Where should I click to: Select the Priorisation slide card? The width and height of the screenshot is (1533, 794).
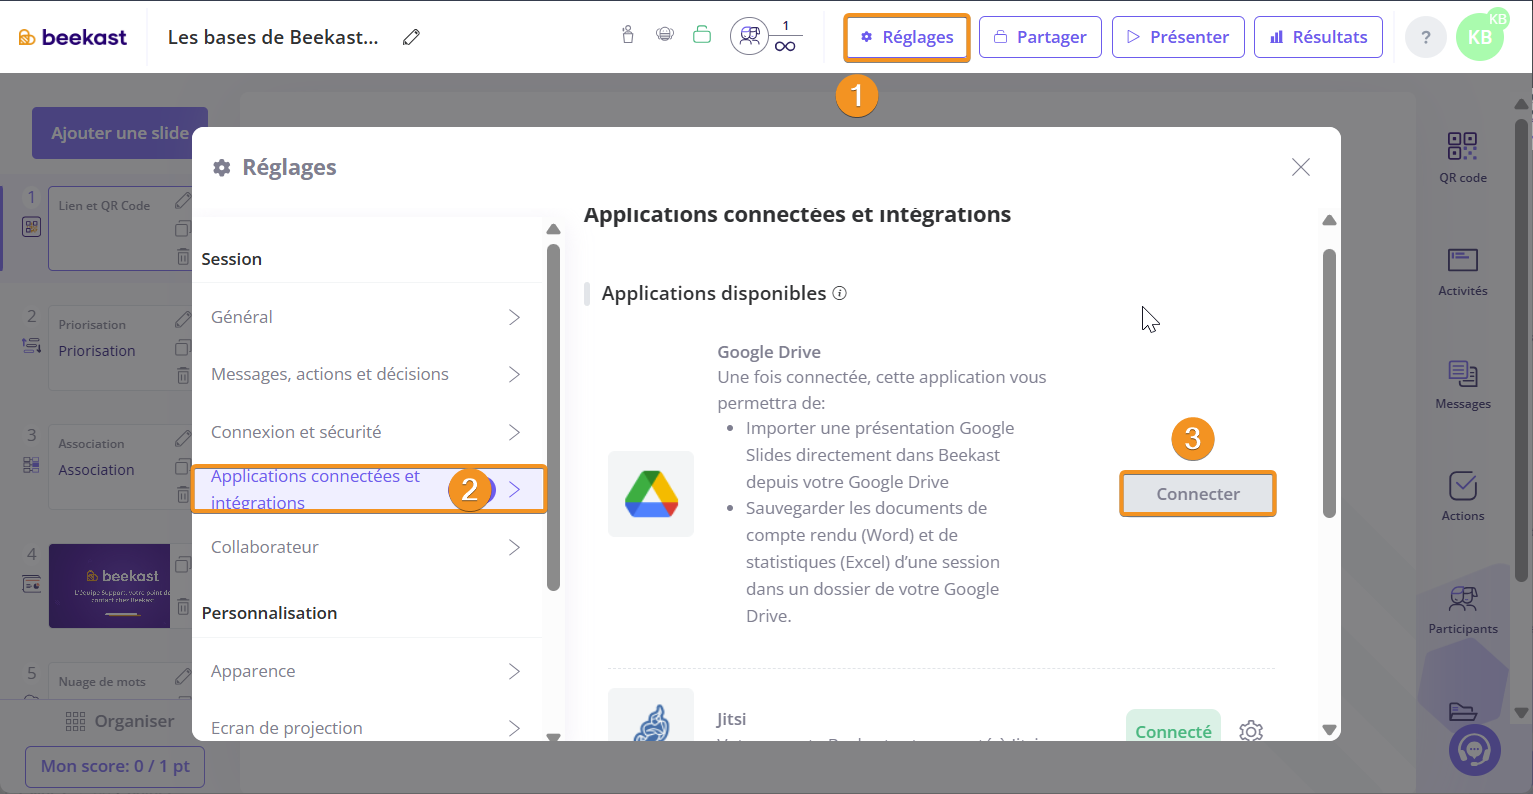119,348
